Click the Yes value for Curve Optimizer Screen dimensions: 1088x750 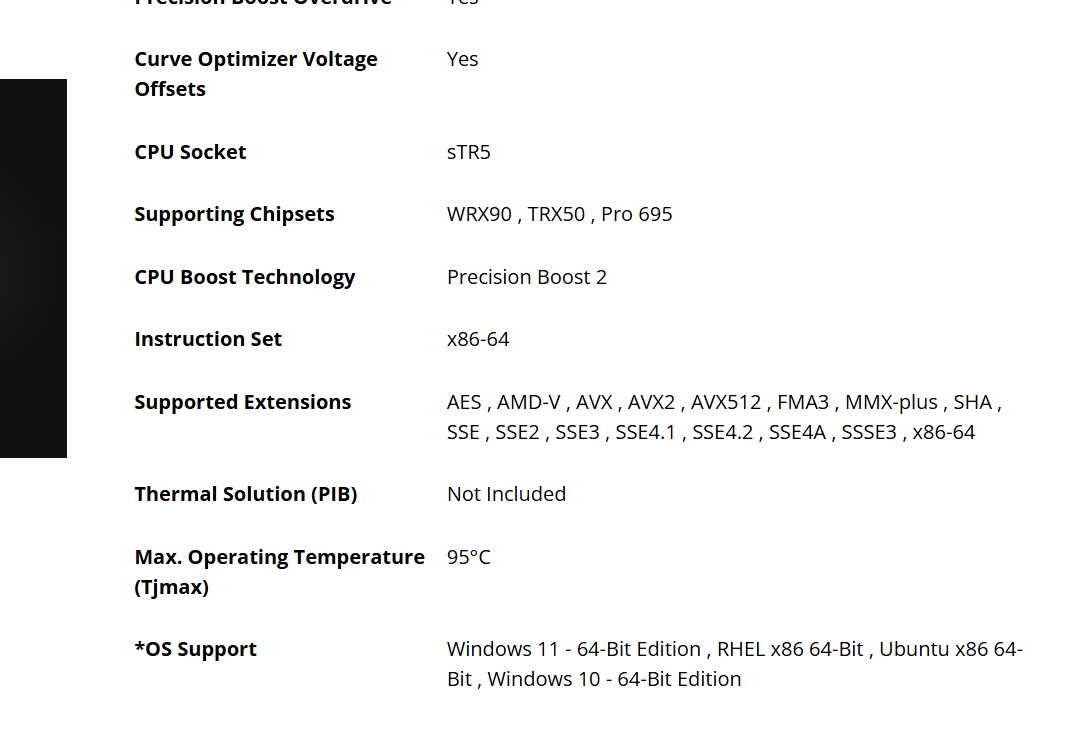[x=462, y=59]
